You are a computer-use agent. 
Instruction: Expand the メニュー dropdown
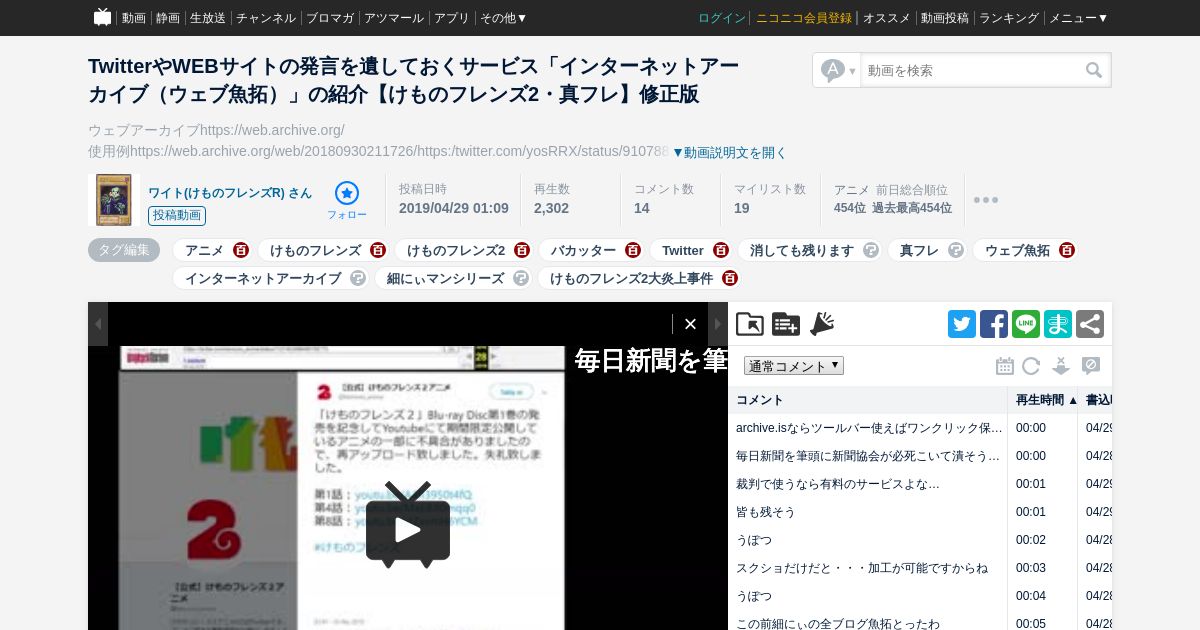1078,18
